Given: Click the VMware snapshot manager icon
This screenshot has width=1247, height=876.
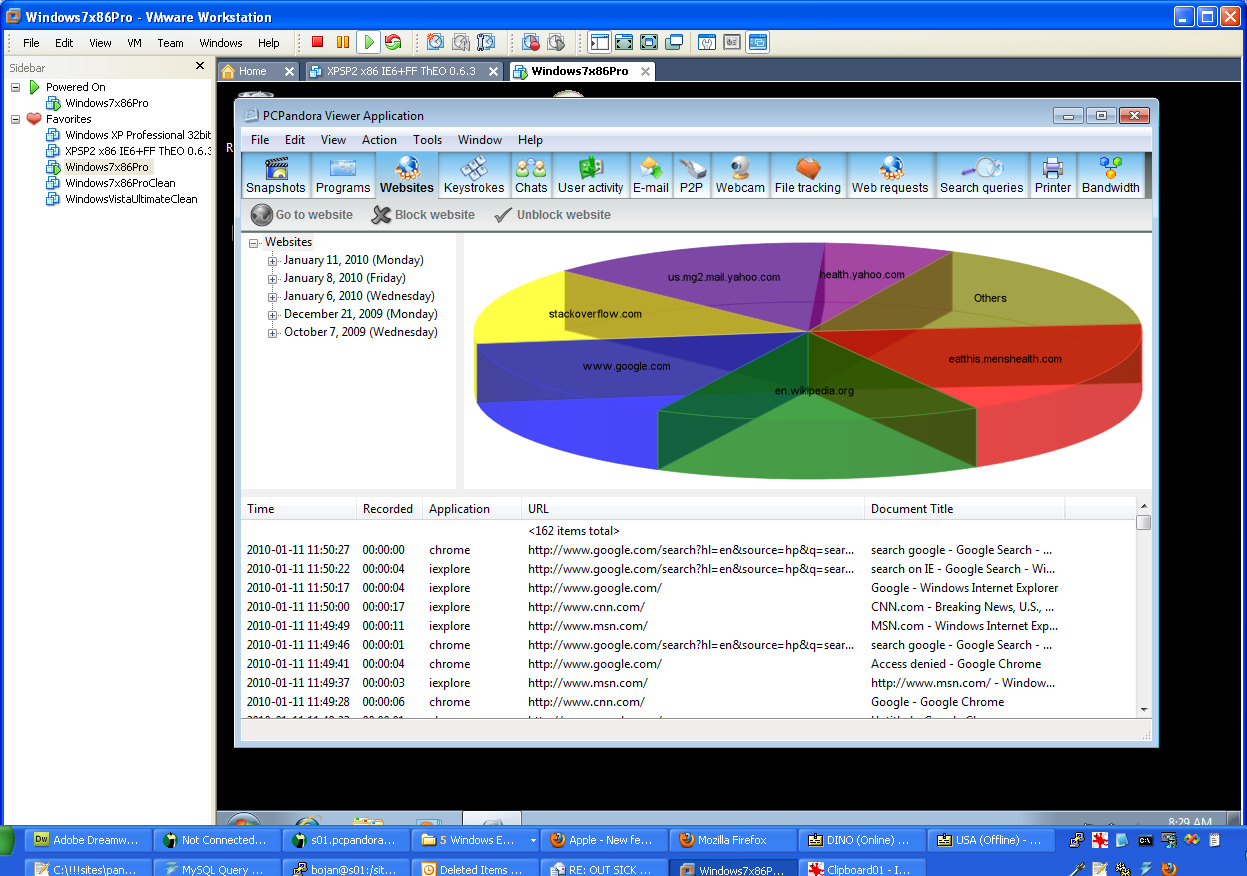Looking at the screenshot, I should coord(486,42).
